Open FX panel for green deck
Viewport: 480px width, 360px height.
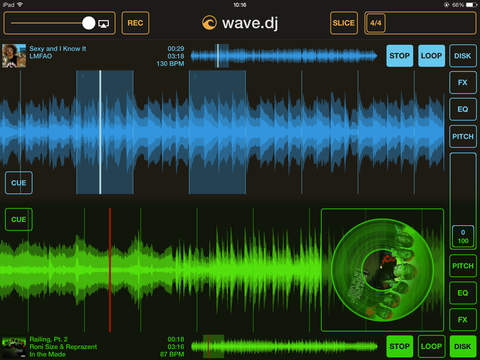pos(463,320)
